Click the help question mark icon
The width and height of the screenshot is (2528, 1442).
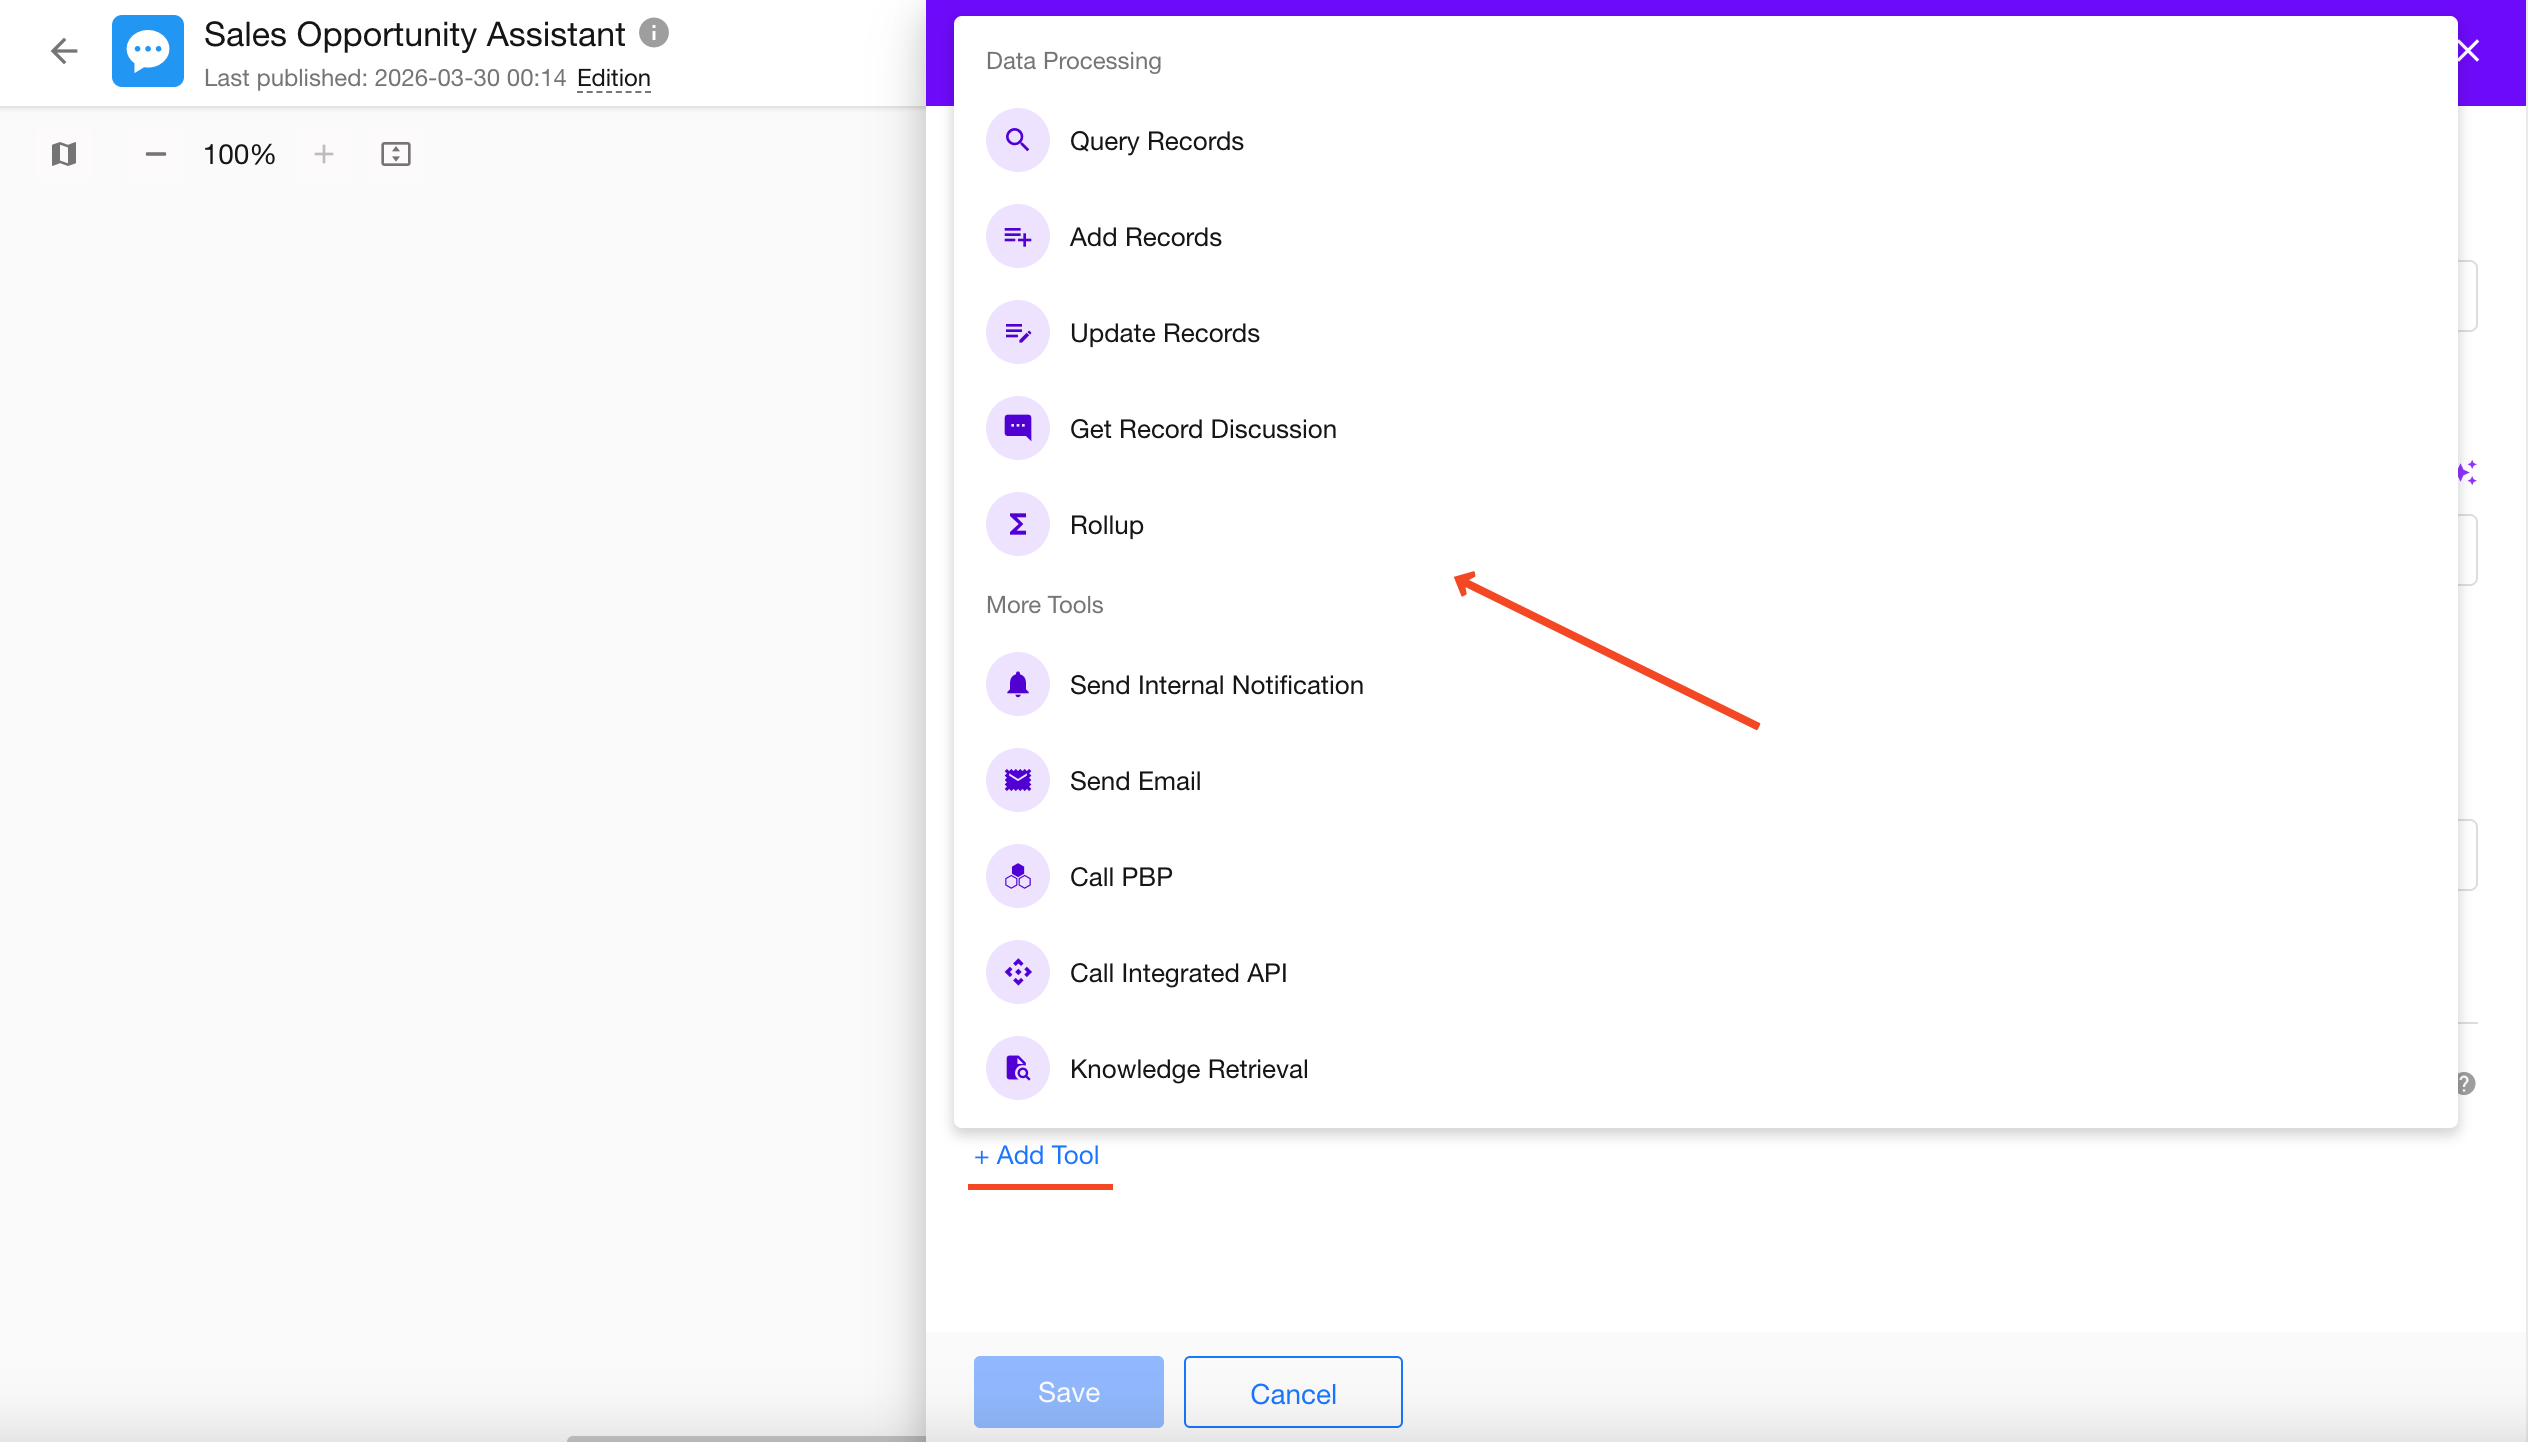2466,1083
